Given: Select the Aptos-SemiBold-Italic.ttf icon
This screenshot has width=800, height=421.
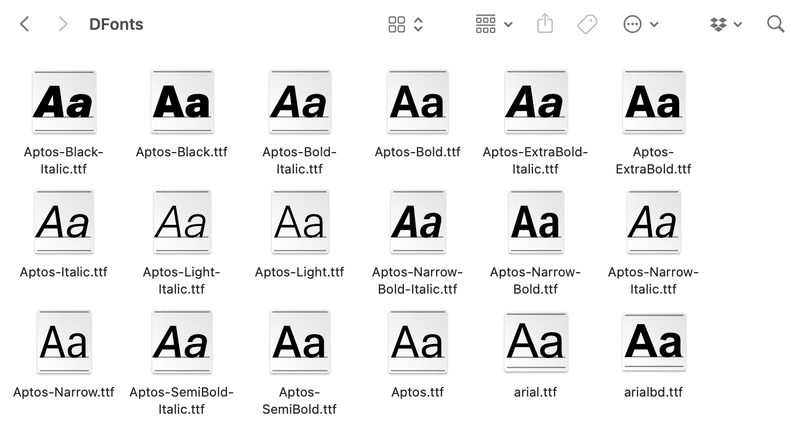Looking at the screenshot, I should (182, 342).
